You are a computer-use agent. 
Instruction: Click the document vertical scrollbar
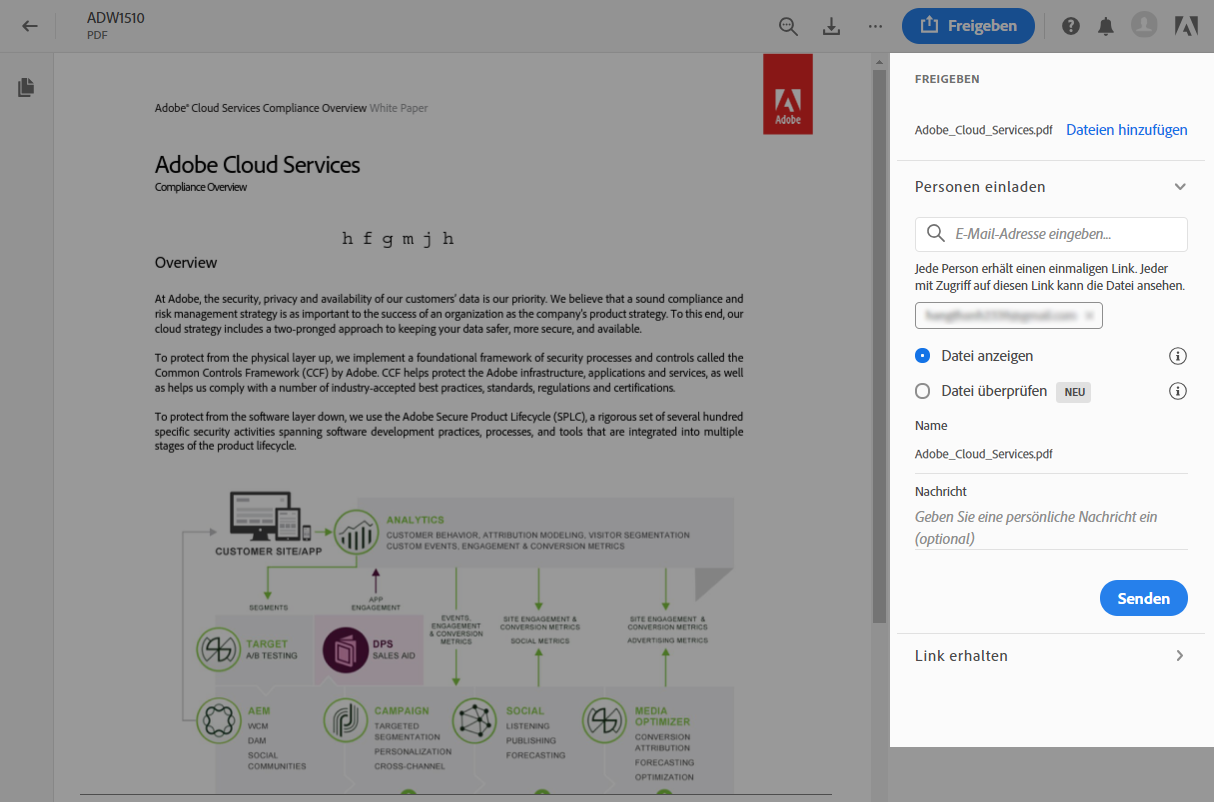point(879,345)
